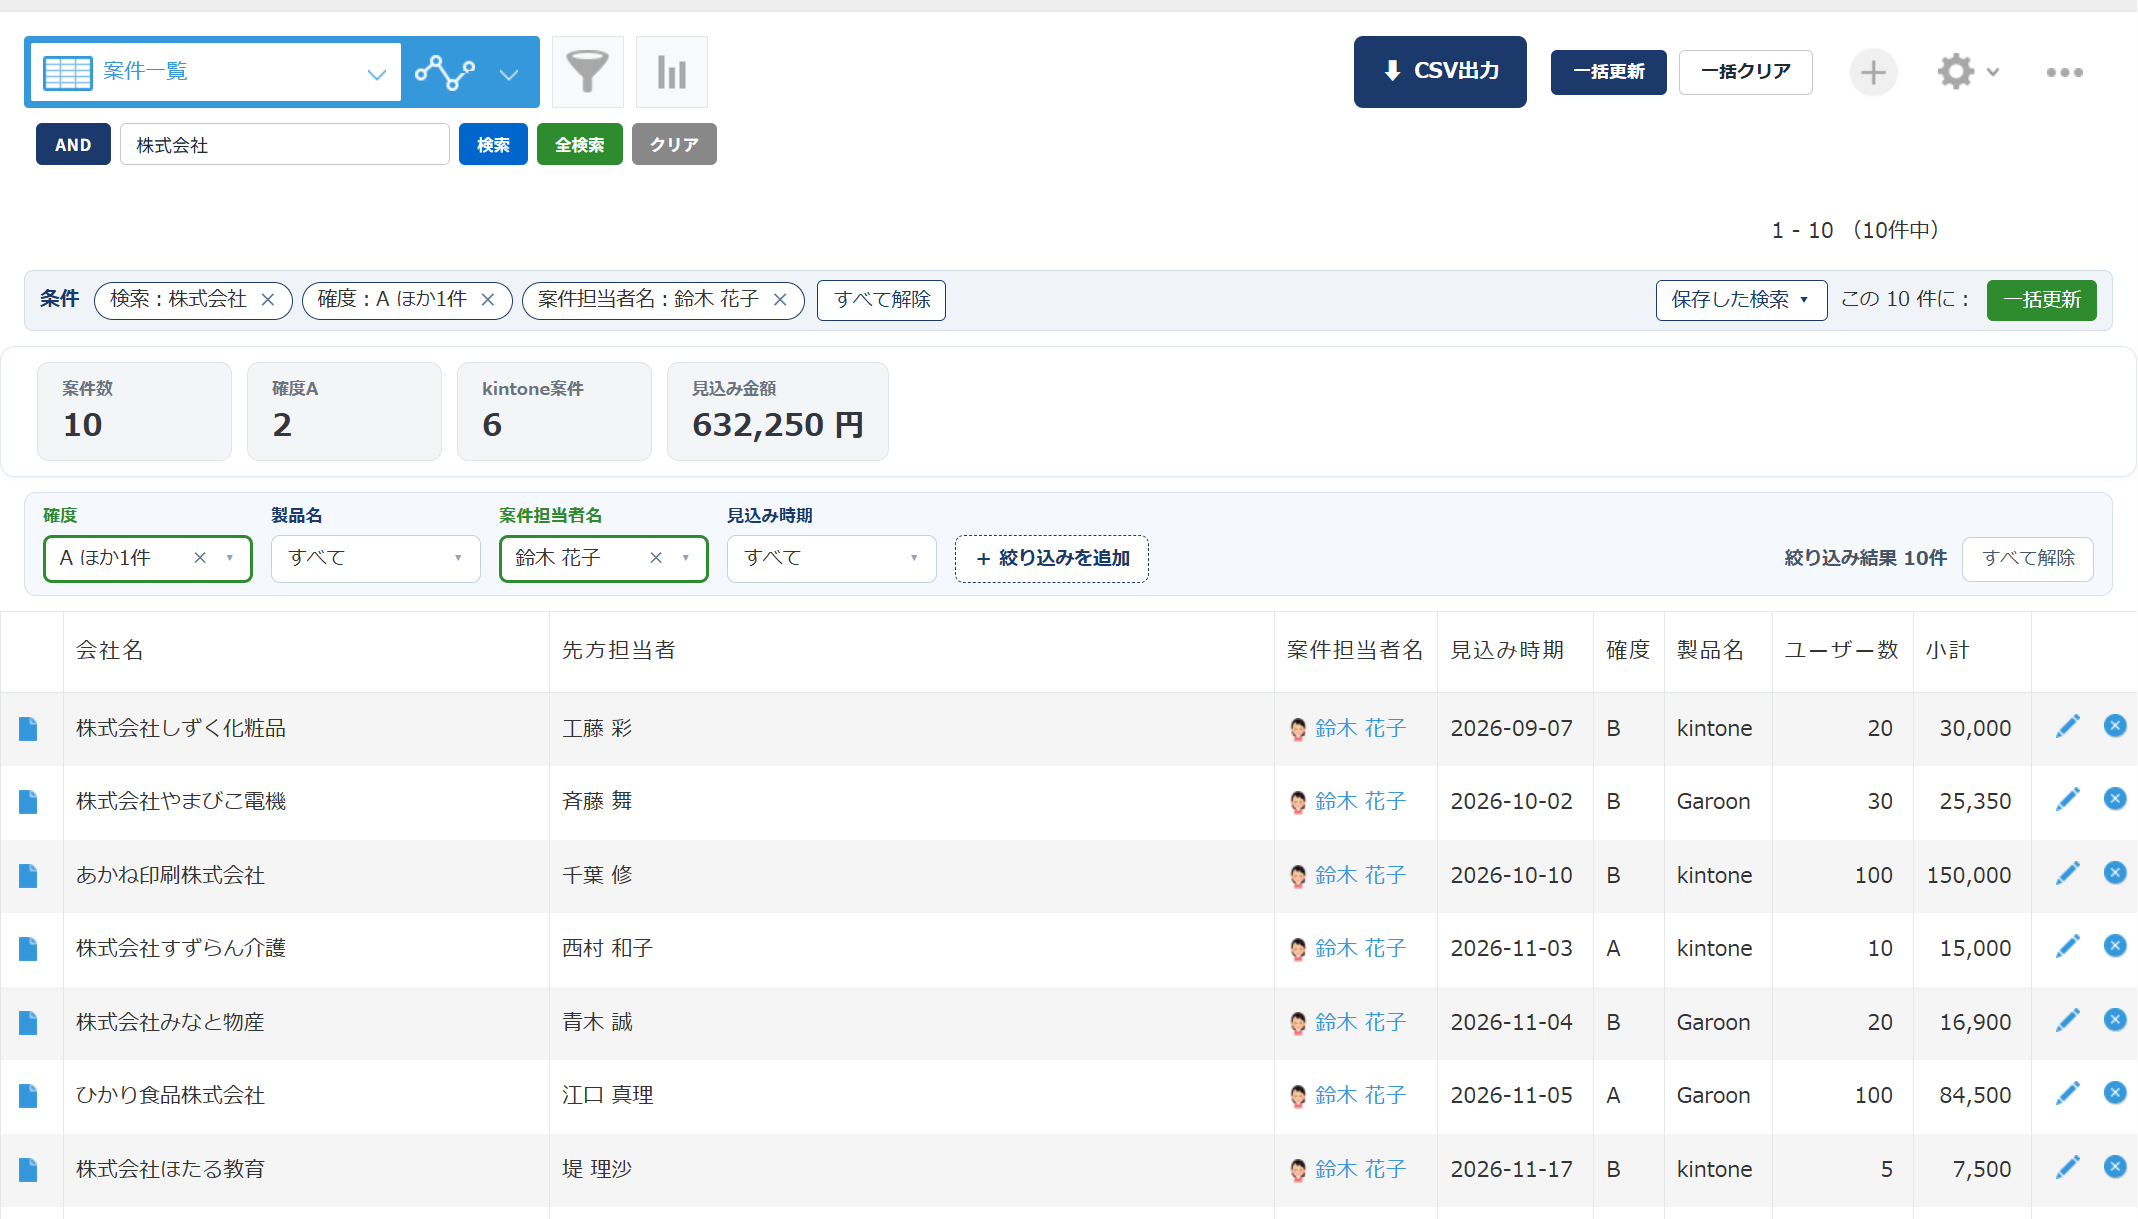Edit the 株式会社やまびこ電機 row with pencil

(x=2067, y=800)
